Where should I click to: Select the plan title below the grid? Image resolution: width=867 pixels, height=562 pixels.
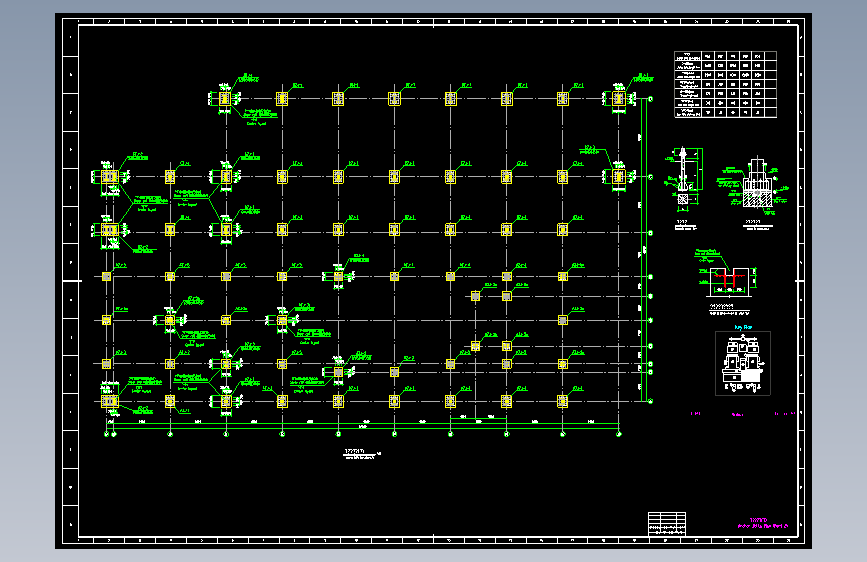(362, 454)
